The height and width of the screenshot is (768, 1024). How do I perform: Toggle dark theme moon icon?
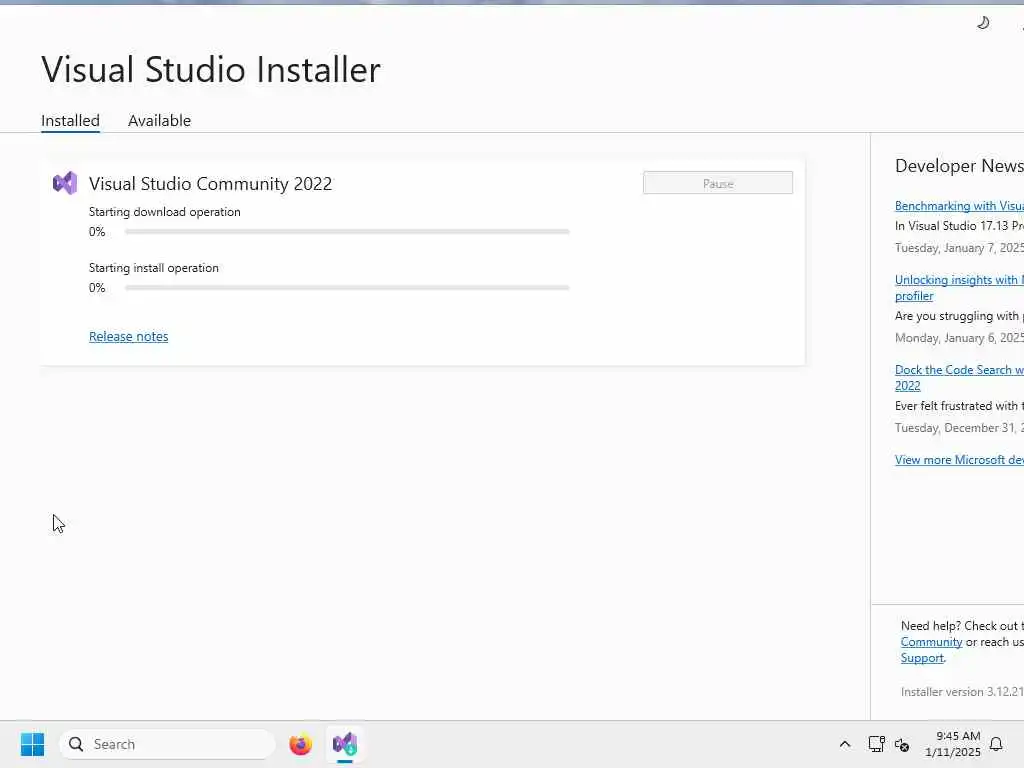coord(983,23)
